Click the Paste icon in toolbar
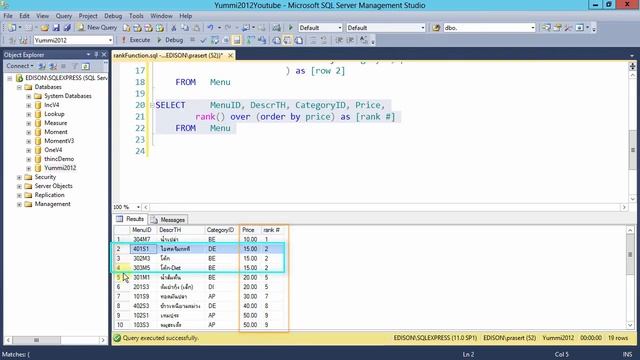Screen dimensions: 640x360 coord(196,28)
